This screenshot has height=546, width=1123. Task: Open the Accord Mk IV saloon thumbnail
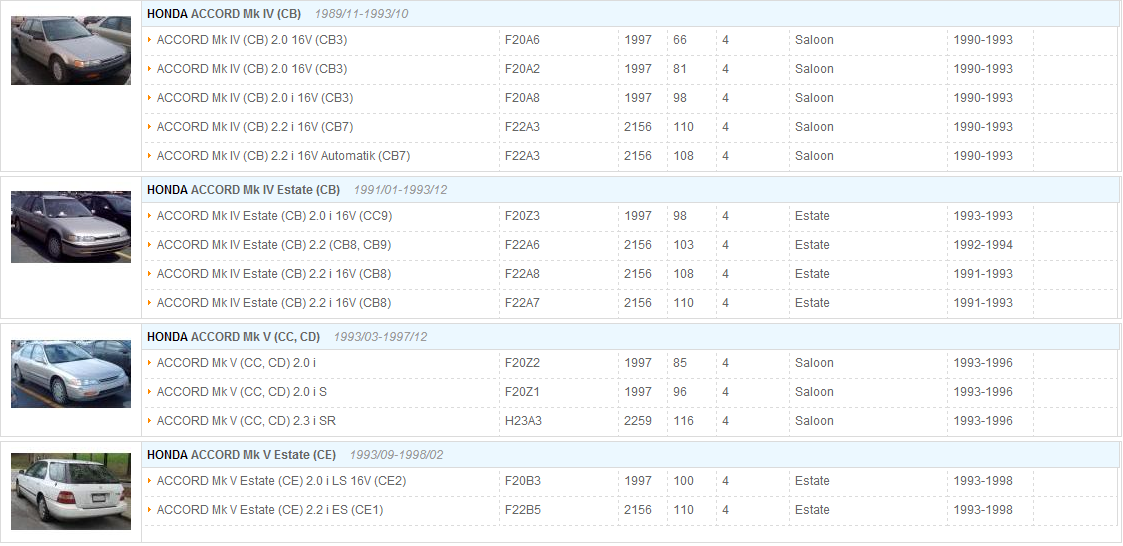(x=71, y=50)
